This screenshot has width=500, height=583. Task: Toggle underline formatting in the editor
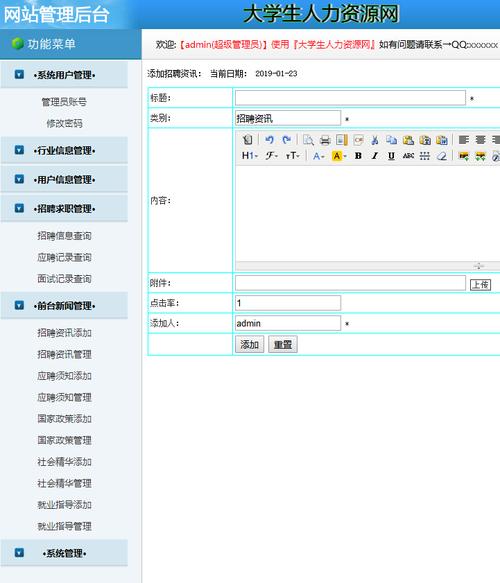point(391,156)
